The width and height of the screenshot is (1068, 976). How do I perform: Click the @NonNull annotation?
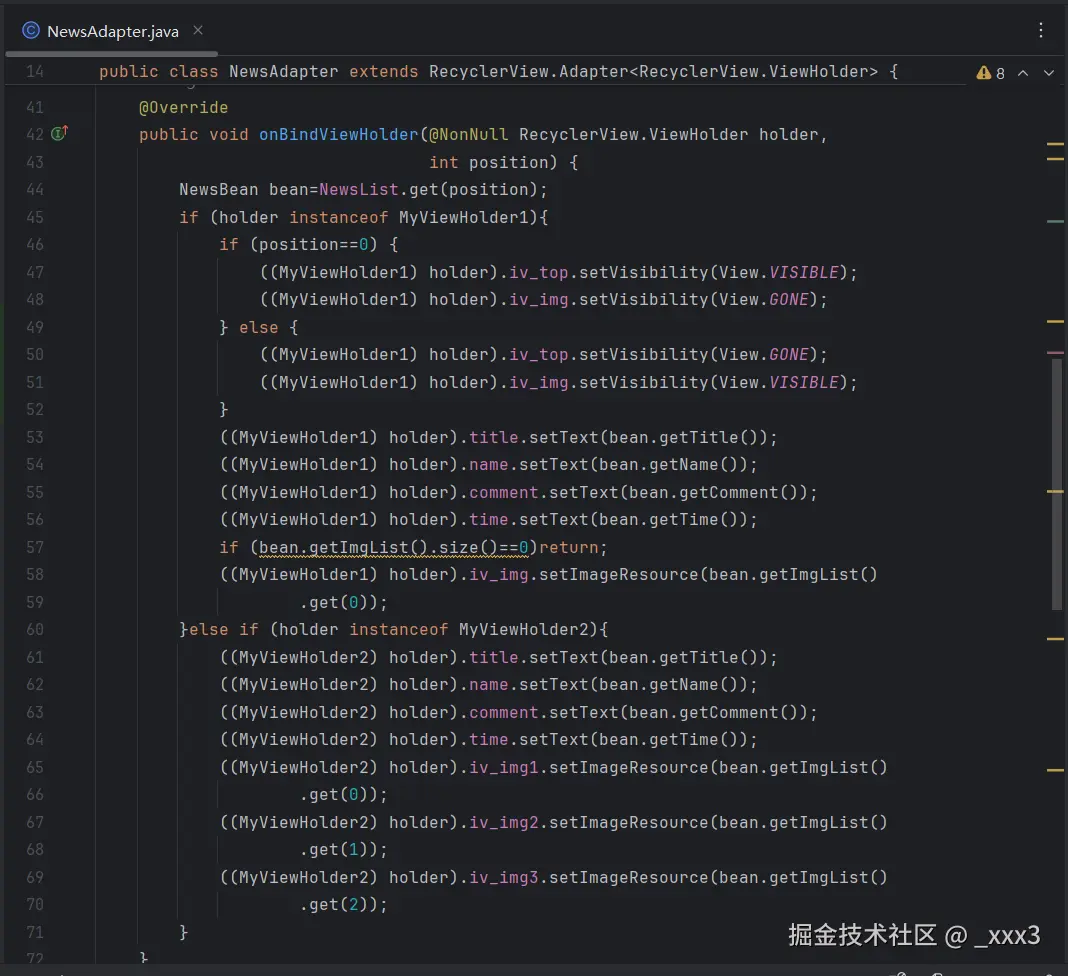click(468, 135)
